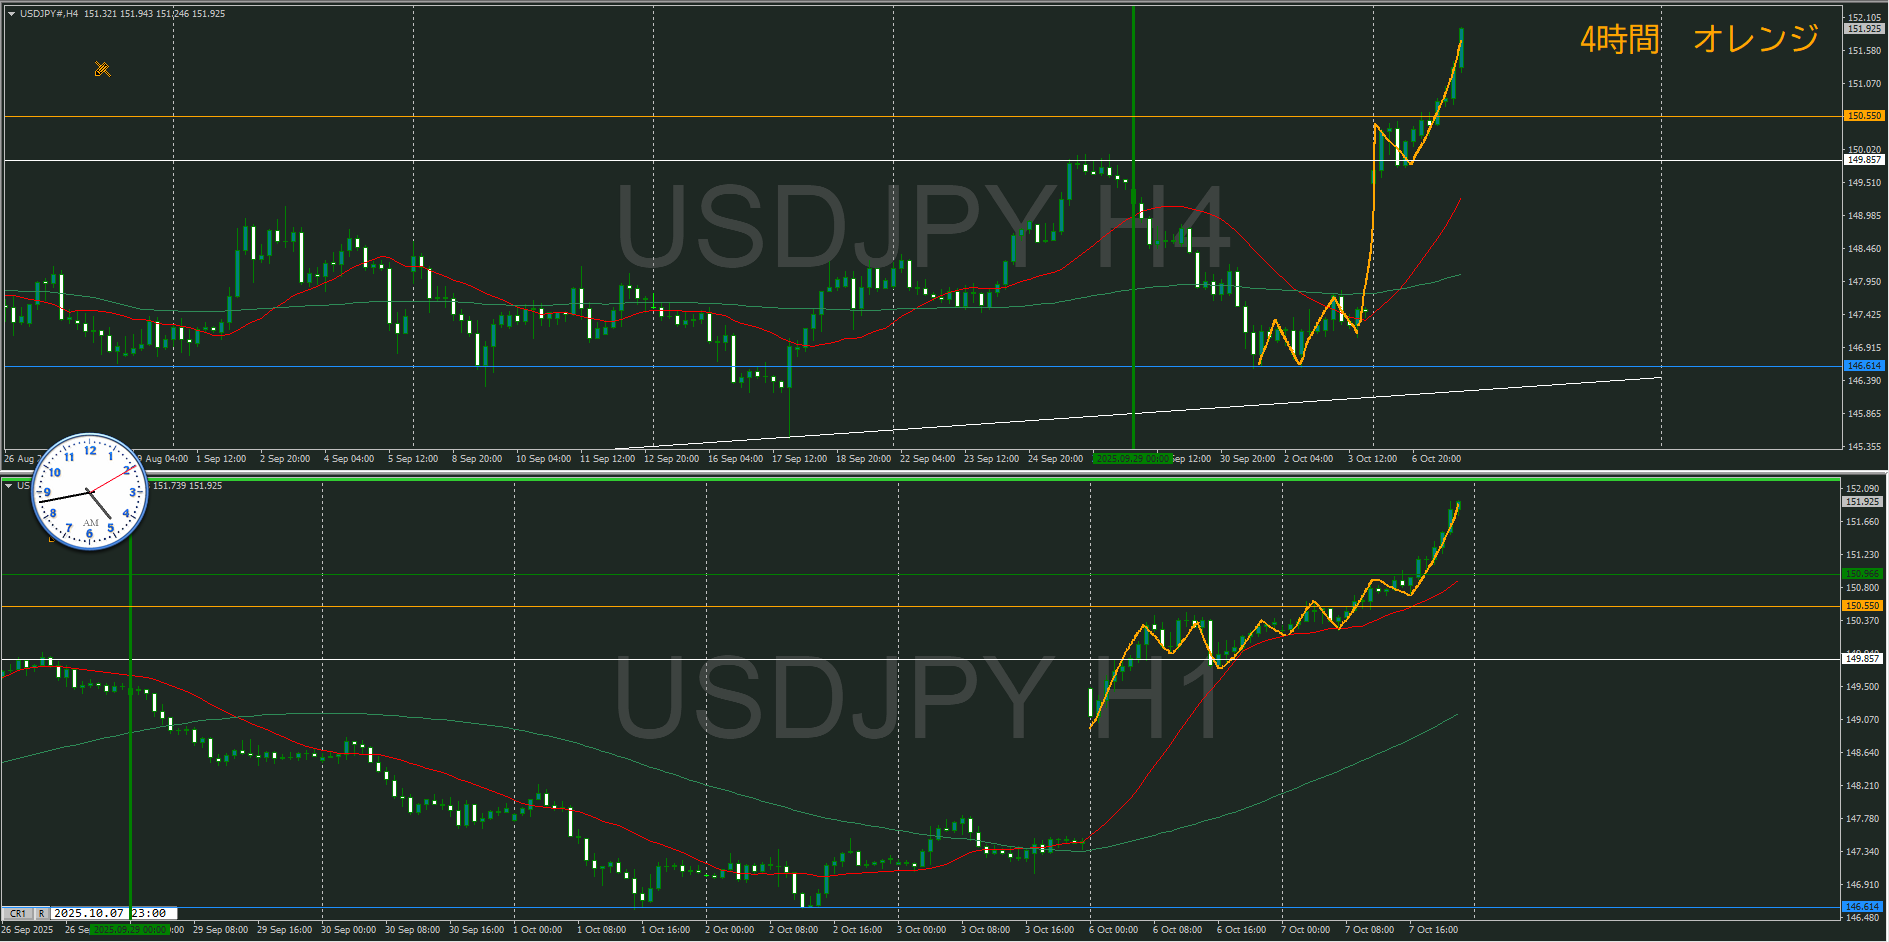1889x942 pixels.
Task: Select the green vertical line on the H1 chart
Action: [131, 750]
